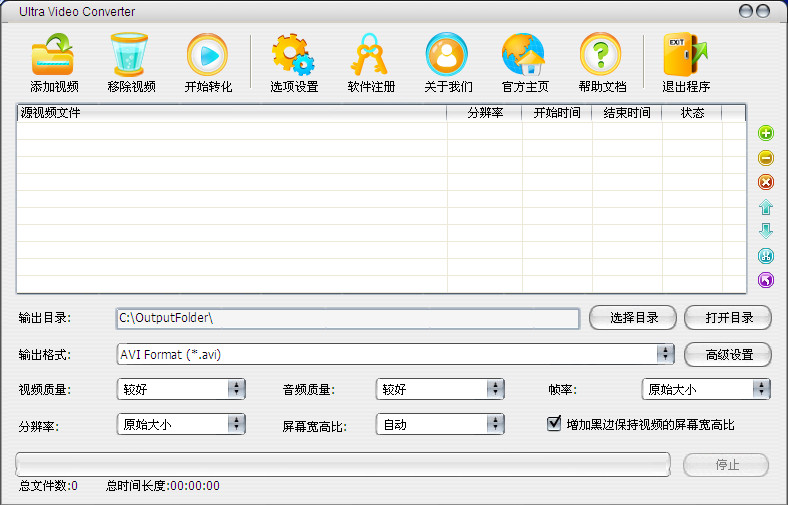
Task: Click 结束时间 column header
Action: point(627,113)
